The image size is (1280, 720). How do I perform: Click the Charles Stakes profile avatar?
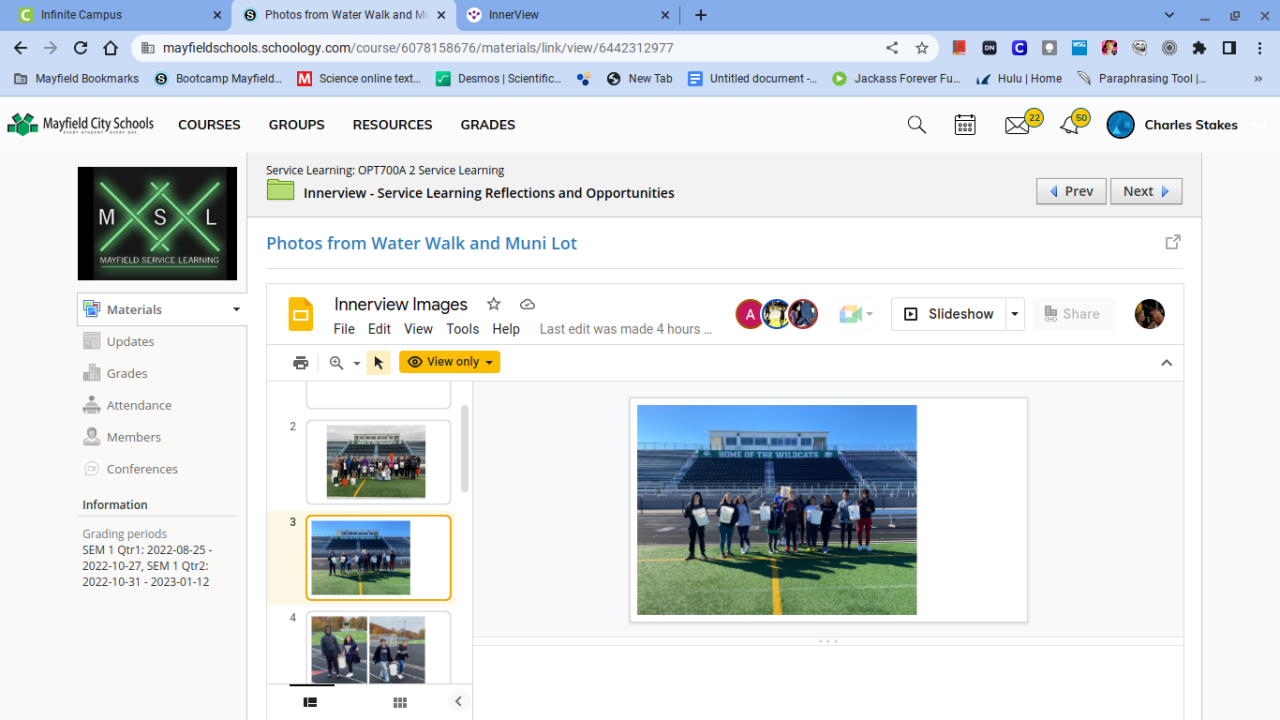(1121, 125)
